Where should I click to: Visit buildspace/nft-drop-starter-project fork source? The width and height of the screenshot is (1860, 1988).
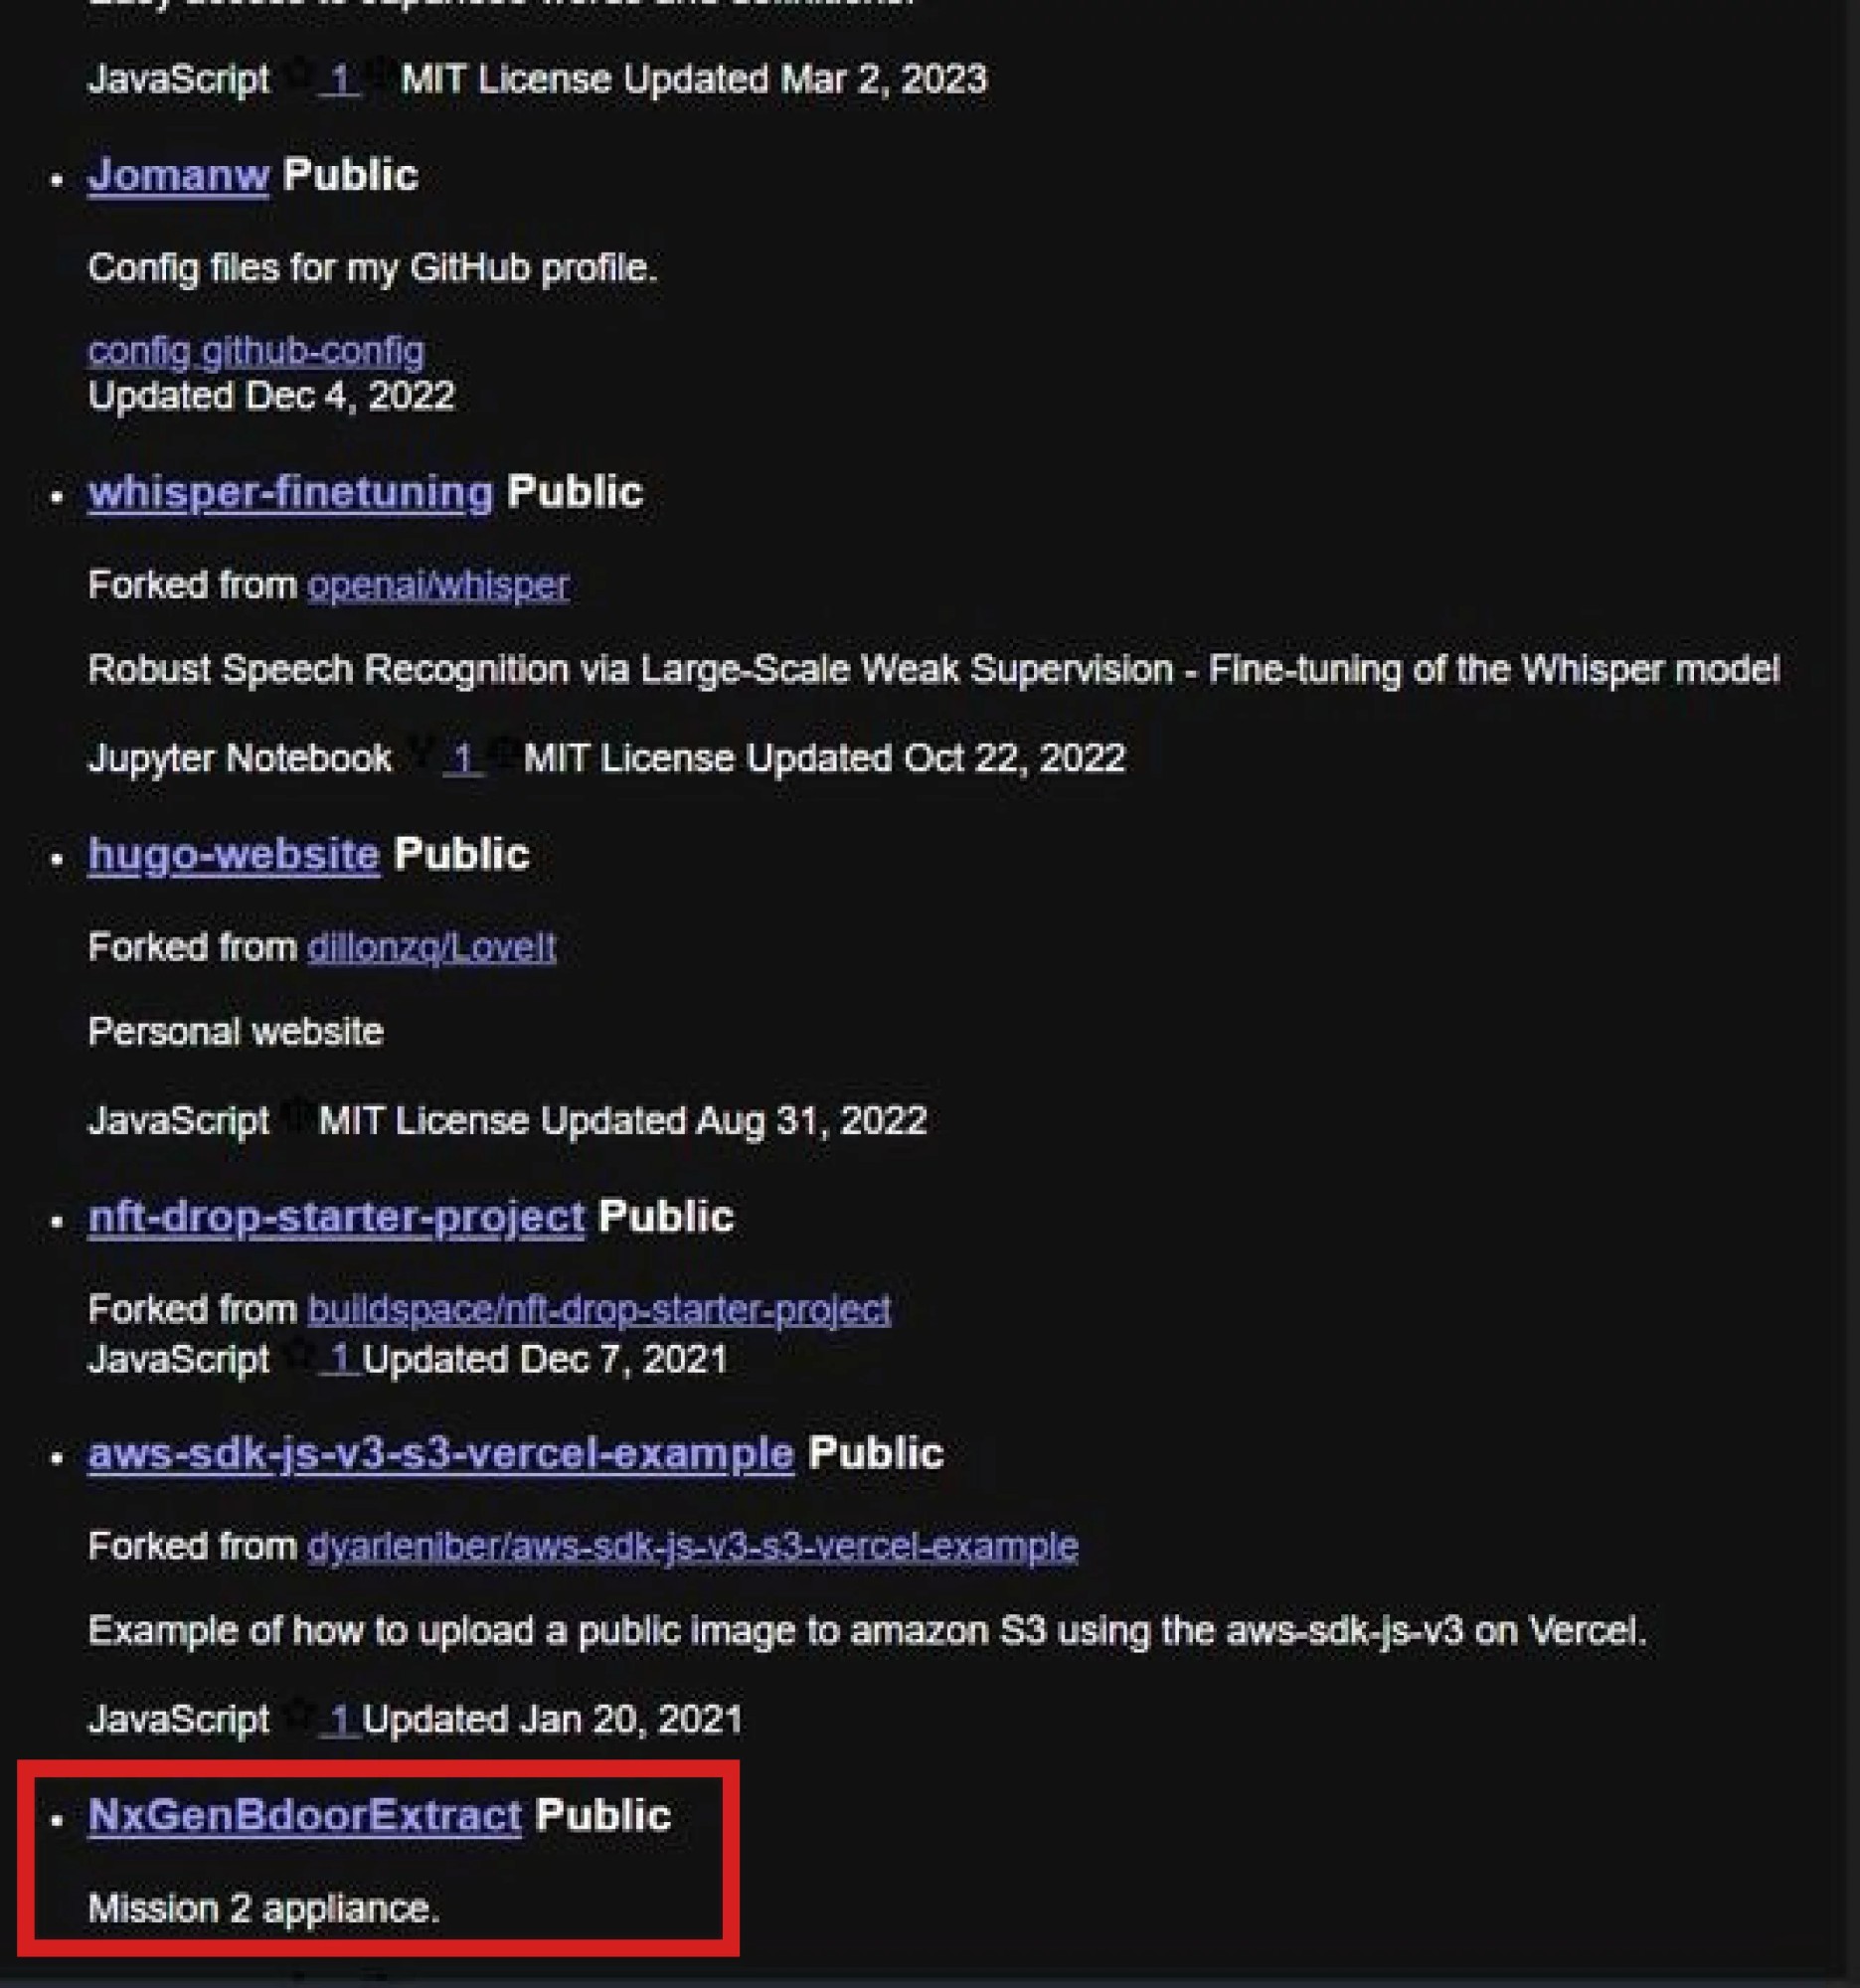pos(599,1309)
